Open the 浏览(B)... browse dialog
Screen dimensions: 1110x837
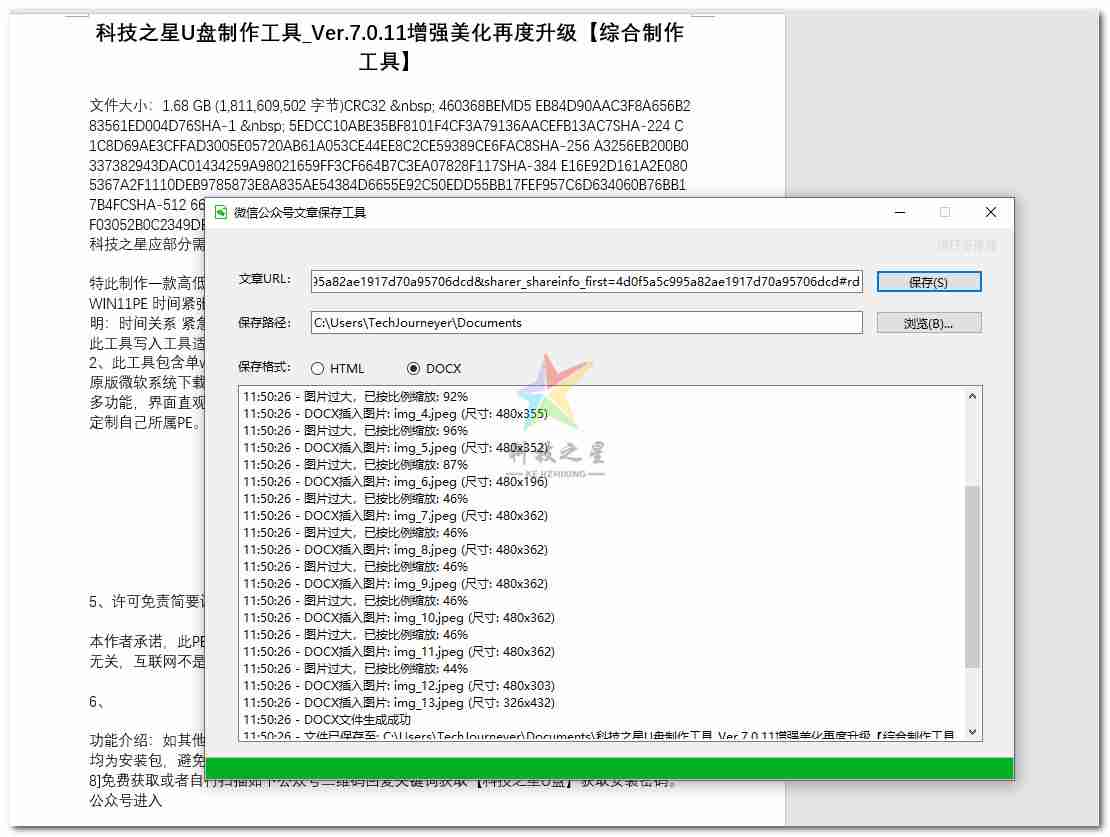tap(928, 322)
